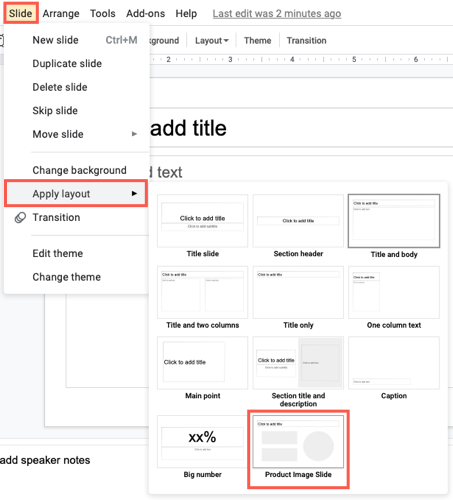Apply the Big number layout
The image size is (453, 500).
pyautogui.click(x=202, y=442)
